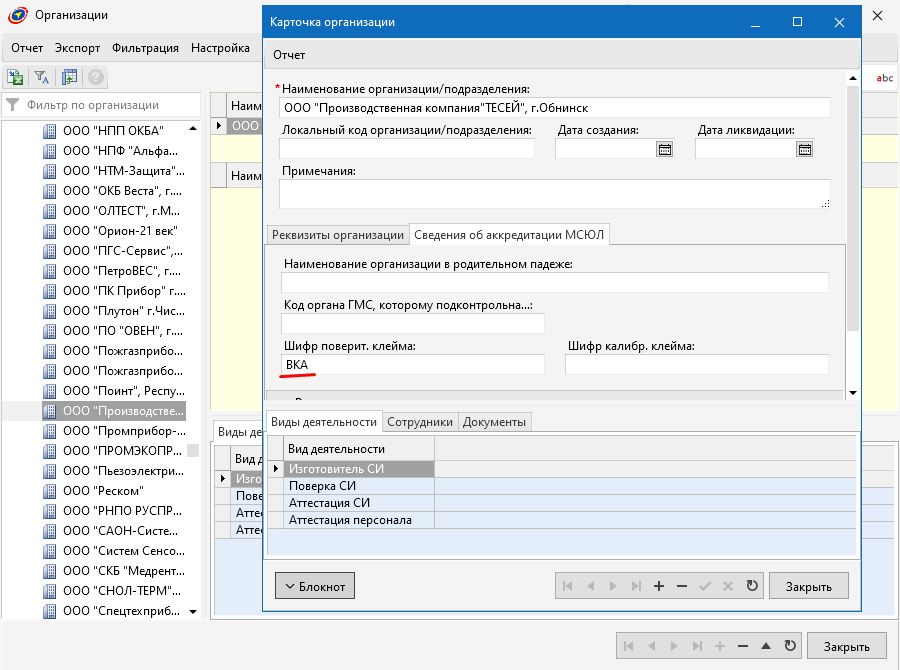Click Шифр поверит. клейма field with ВКА
The width and height of the screenshot is (900, 670).
413,365
